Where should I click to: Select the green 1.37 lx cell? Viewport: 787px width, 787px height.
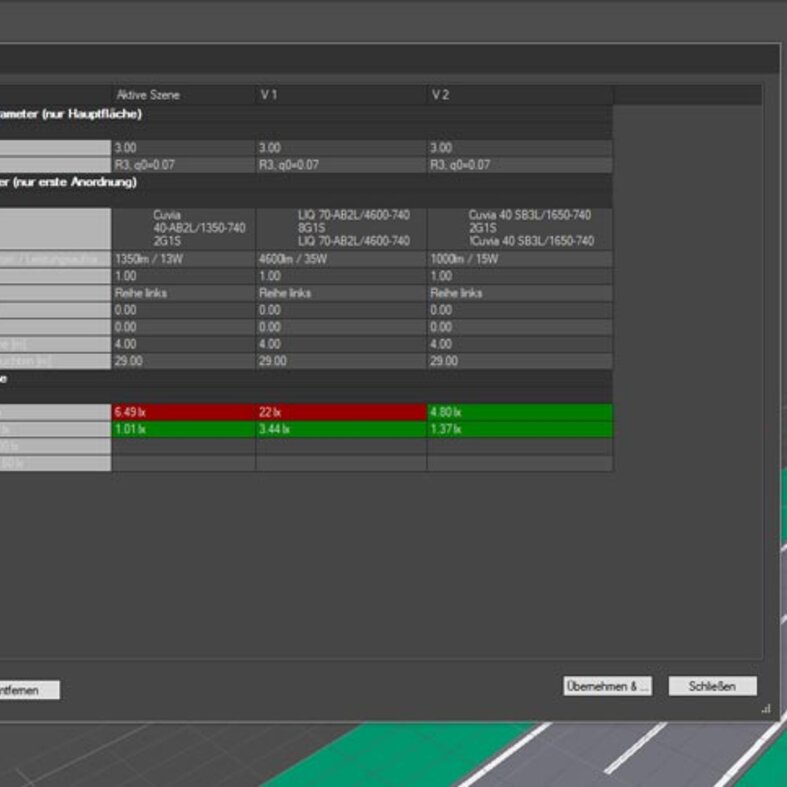click(x=519, y=429)
